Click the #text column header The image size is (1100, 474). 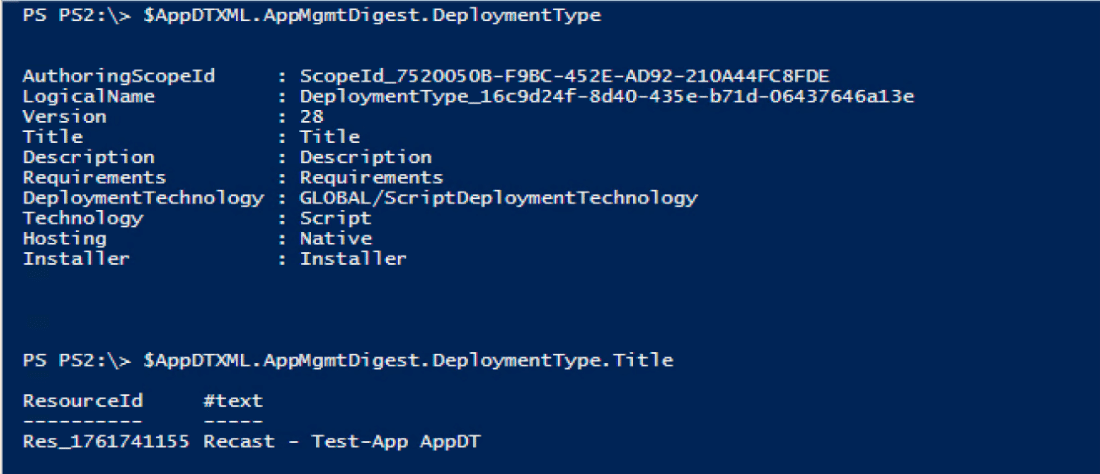233,401
